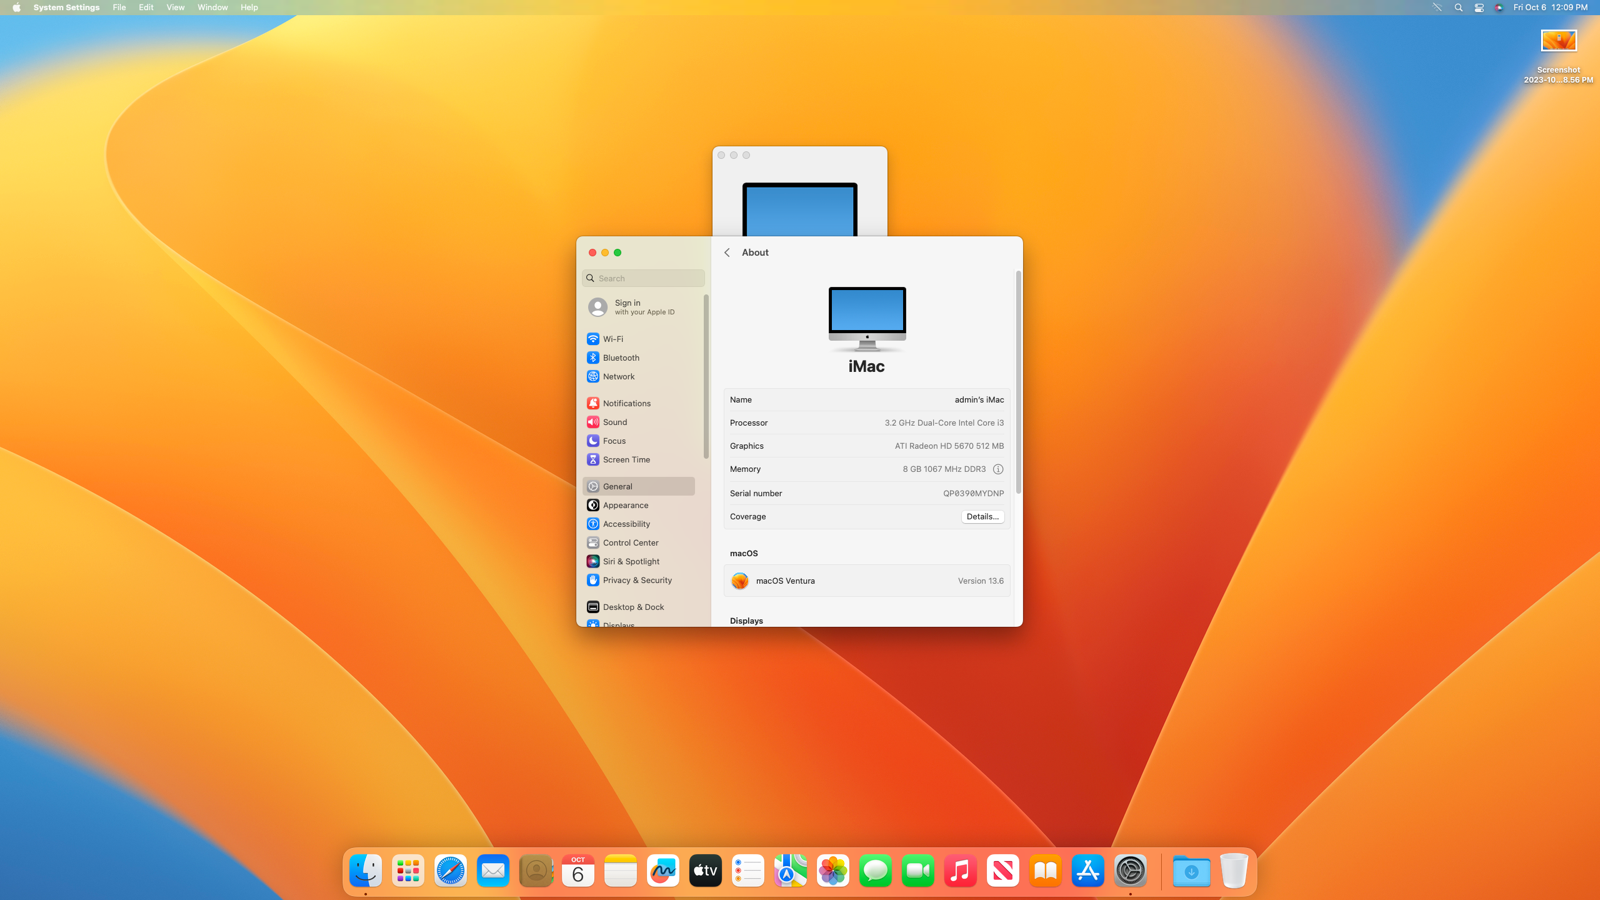This screenshot has width=1600, height=900.
Task: Open Bluetooth settings in the sidebar
Action: [x=638, y=358]
